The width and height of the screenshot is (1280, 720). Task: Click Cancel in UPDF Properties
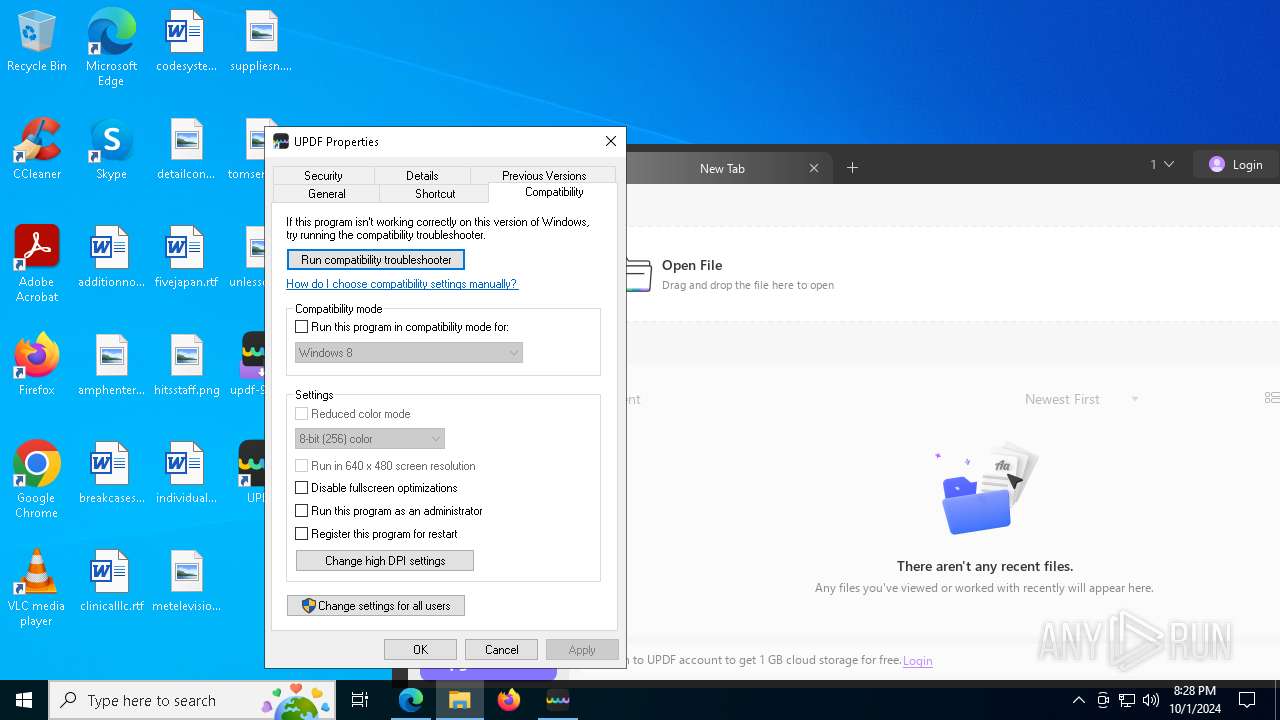point(501,650)
